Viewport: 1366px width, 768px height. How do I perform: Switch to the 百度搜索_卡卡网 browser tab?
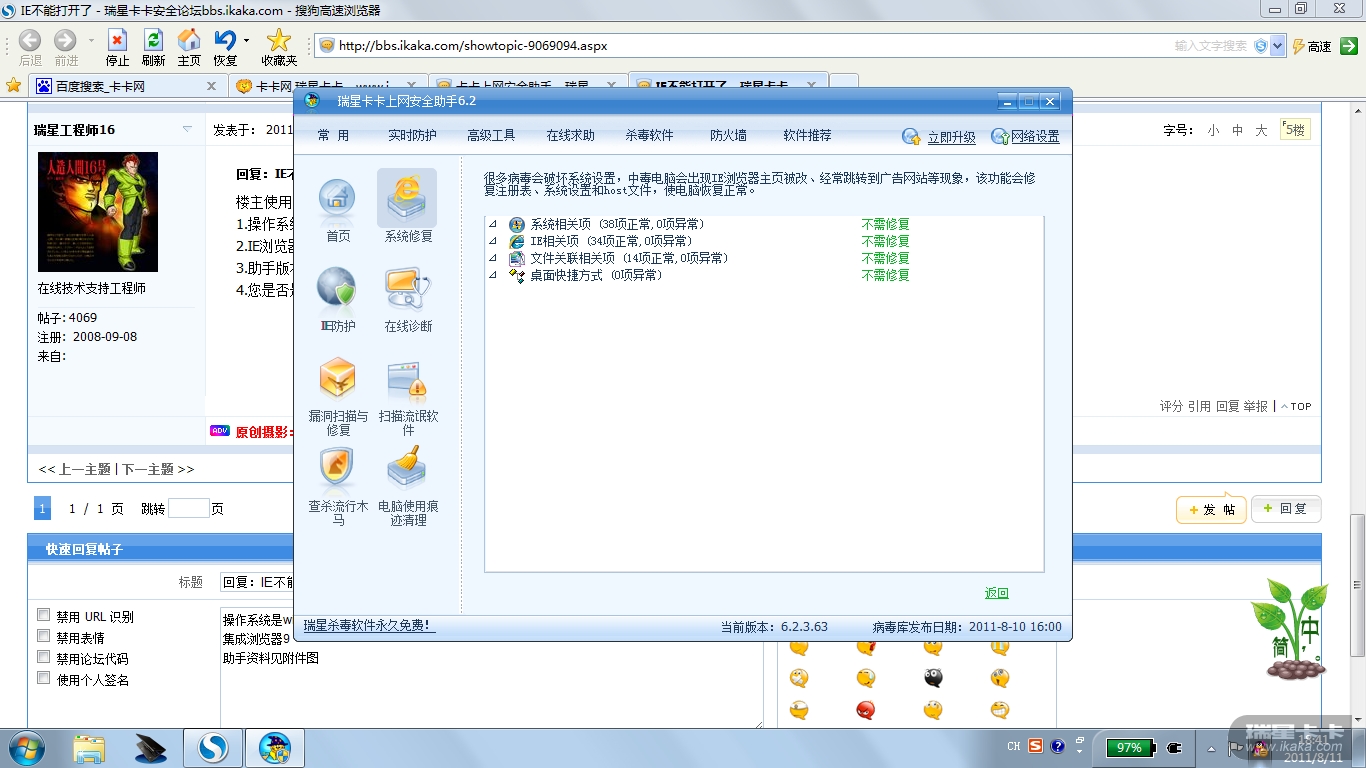(x=127, y=86)
